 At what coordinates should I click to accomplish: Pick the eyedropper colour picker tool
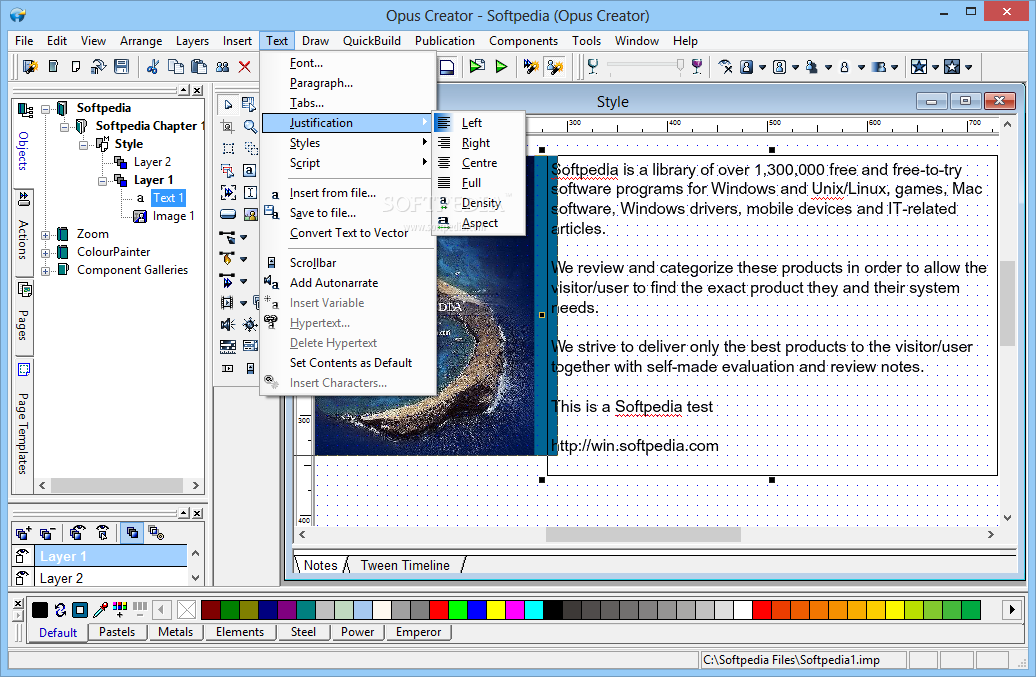coord(100,609)
